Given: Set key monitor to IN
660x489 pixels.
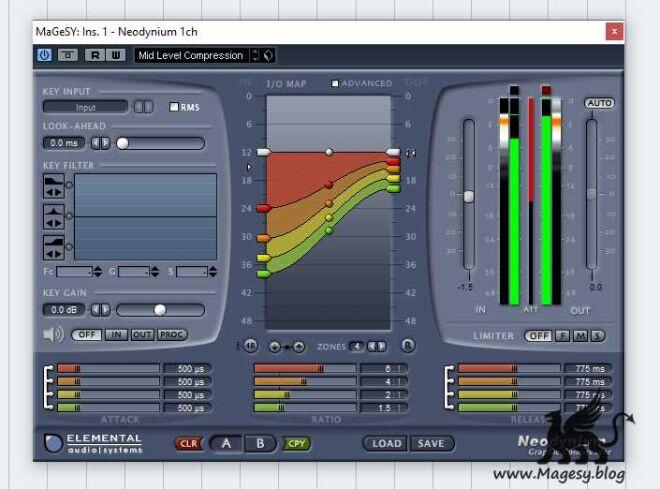Looking at the screenshot, I should pos(116,335).
